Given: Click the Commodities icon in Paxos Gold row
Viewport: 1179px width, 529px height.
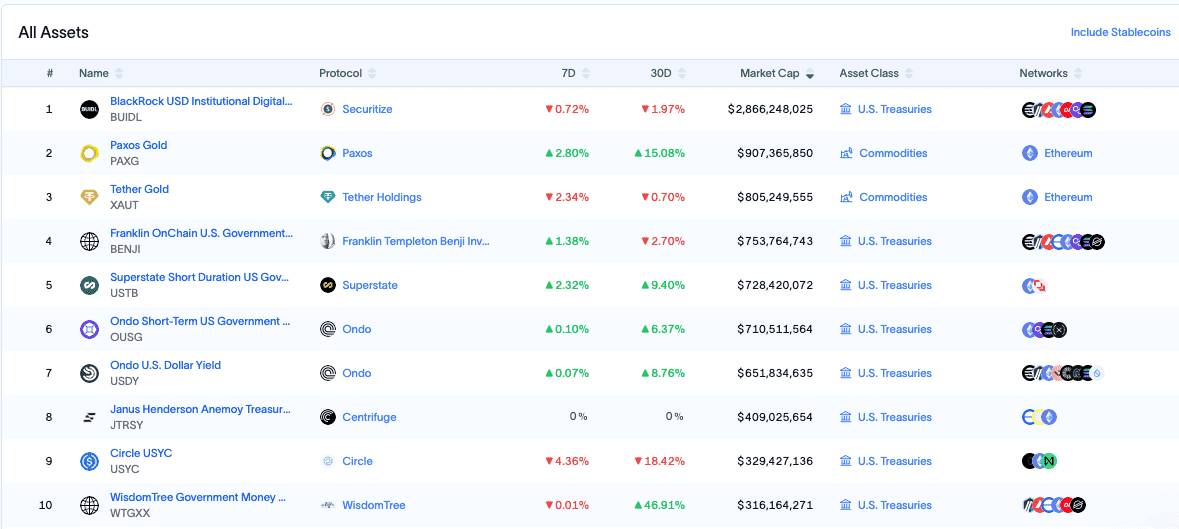Looking at the screenshot, I should 846,153.
